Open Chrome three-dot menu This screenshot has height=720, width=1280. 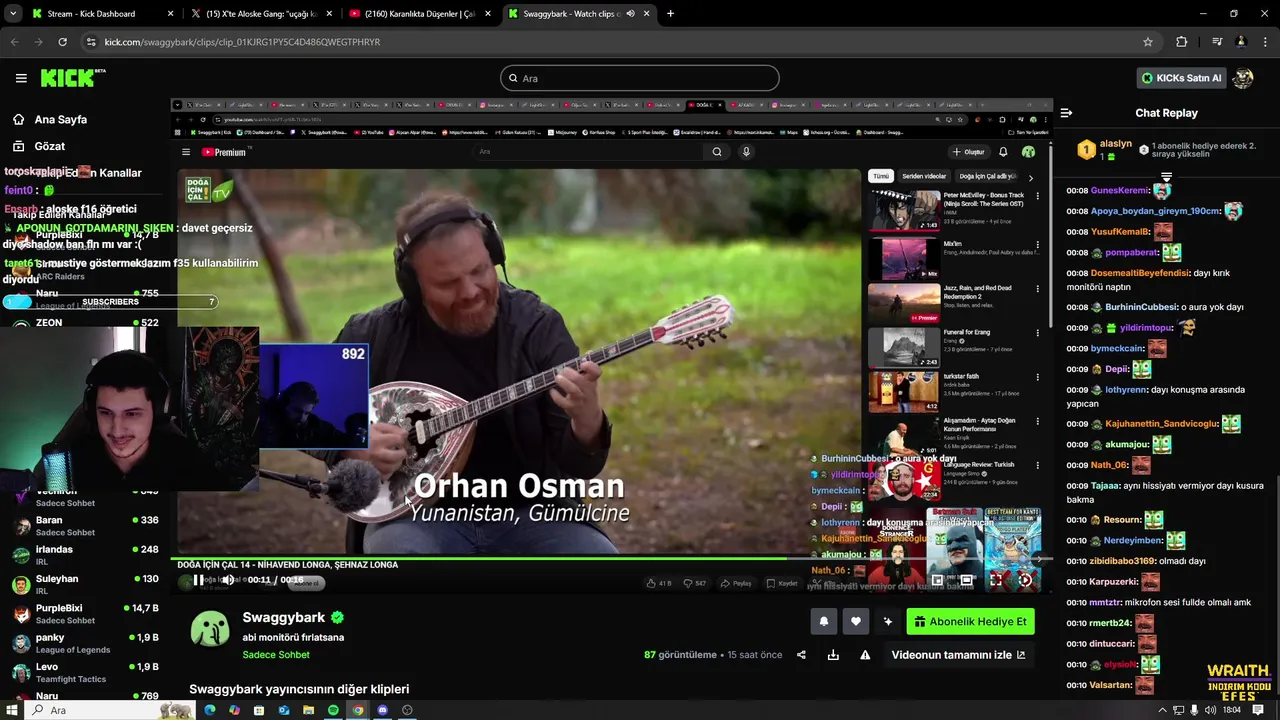tap(1265, 42)
